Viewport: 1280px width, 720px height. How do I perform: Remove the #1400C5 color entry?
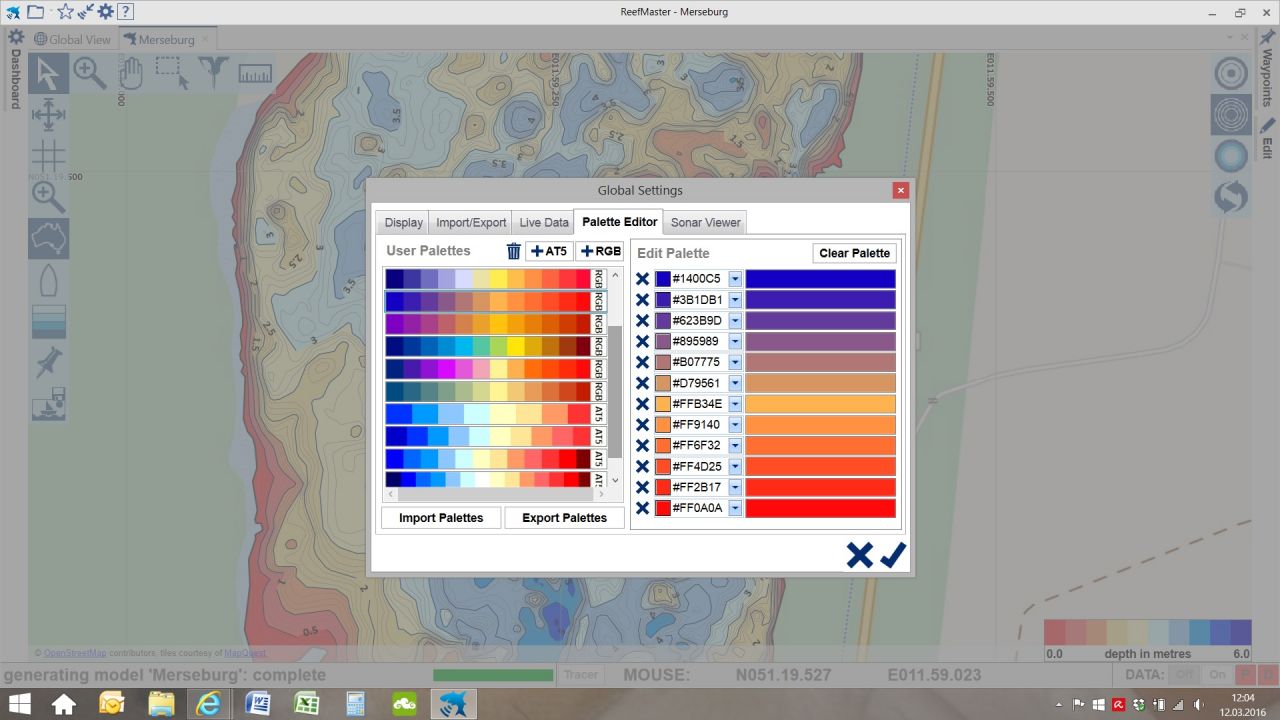643,279
